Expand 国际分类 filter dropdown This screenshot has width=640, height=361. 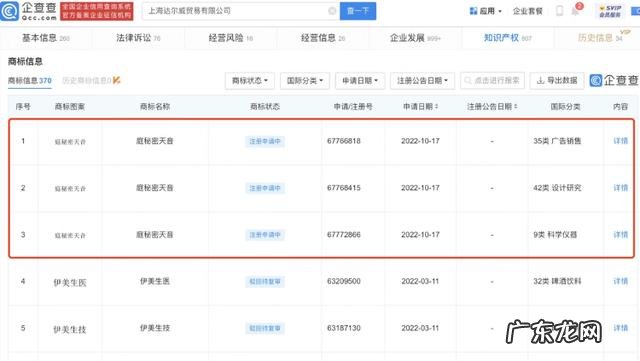(x=305, y=81)
